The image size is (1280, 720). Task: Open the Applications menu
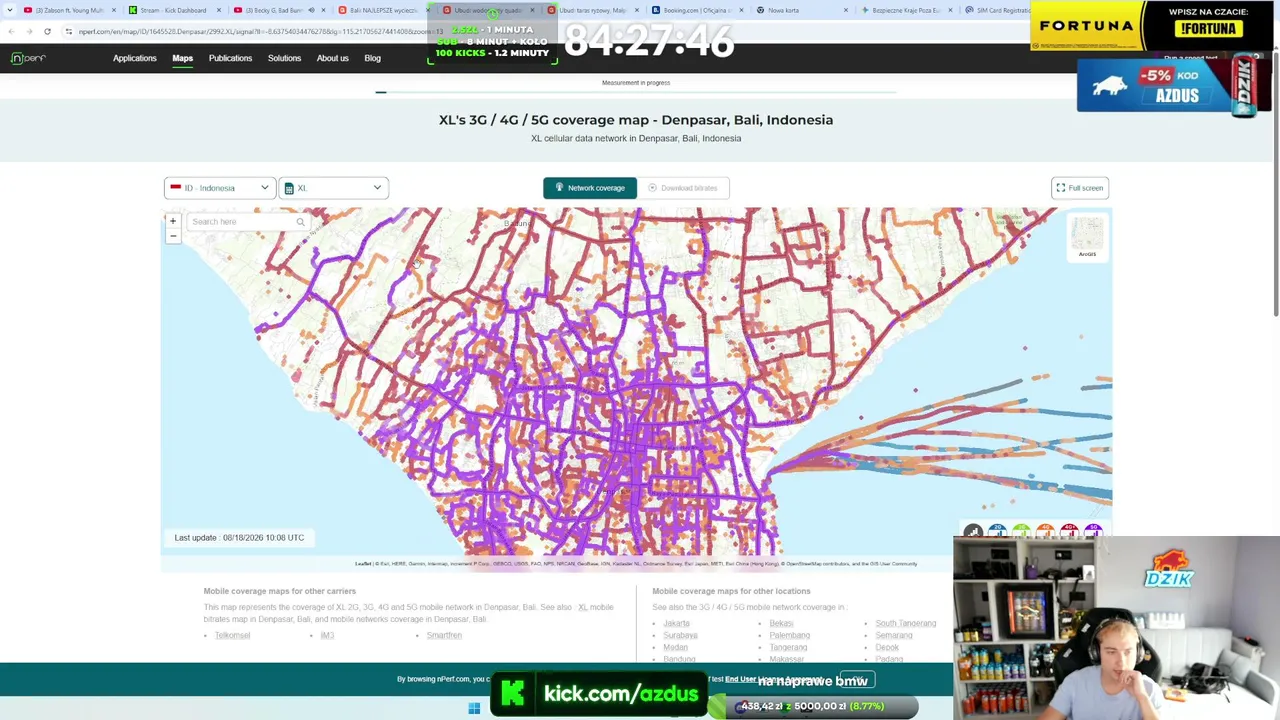pos(135,58)
